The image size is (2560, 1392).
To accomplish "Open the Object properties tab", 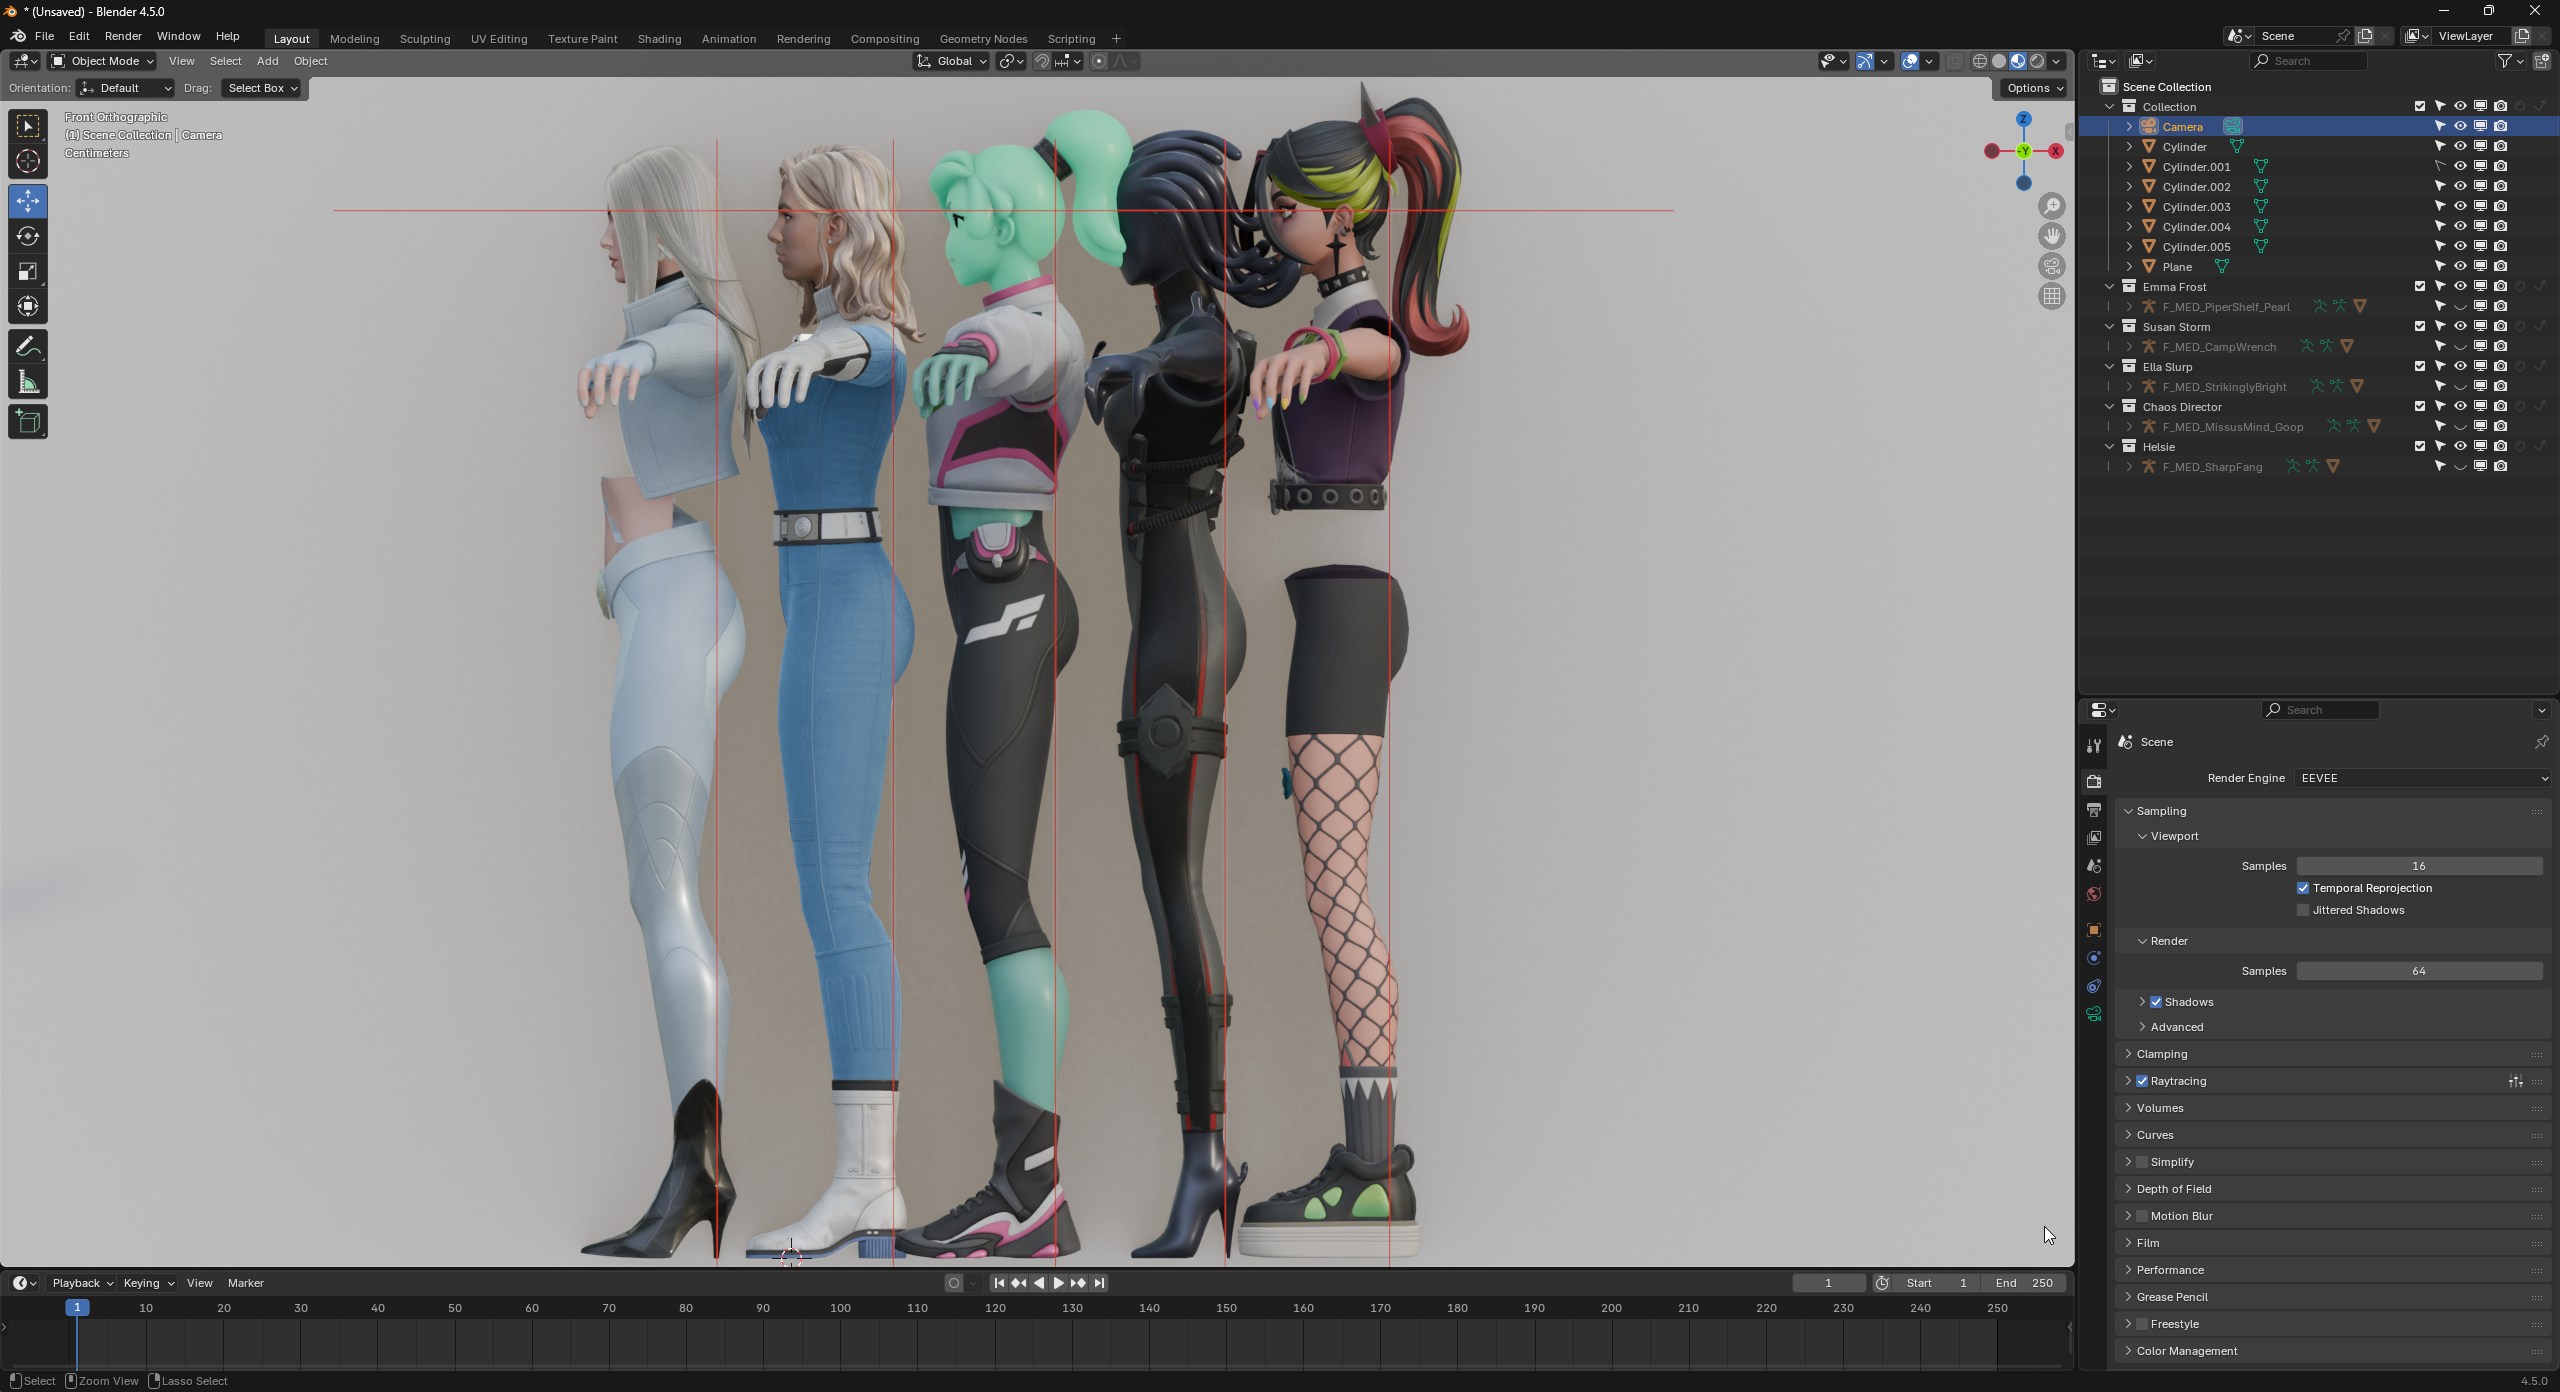I will 2094,930.
